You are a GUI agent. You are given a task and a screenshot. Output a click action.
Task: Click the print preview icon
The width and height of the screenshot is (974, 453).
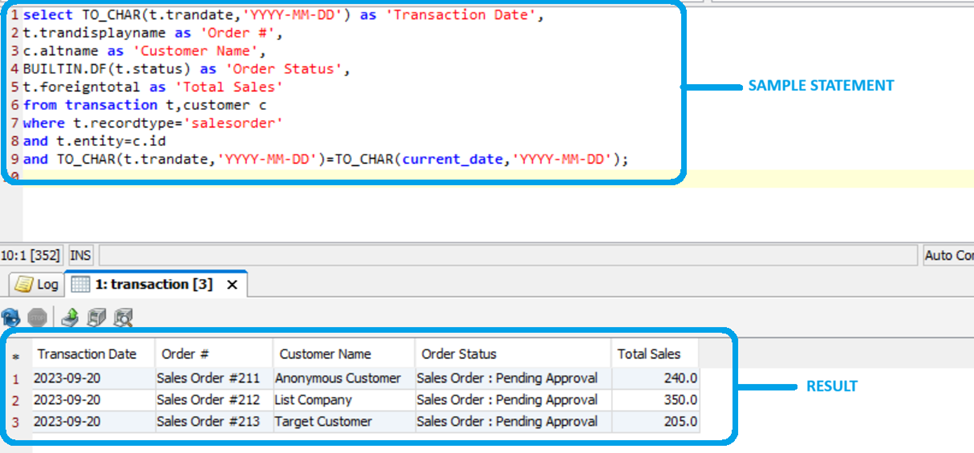[x=123, y=318]
